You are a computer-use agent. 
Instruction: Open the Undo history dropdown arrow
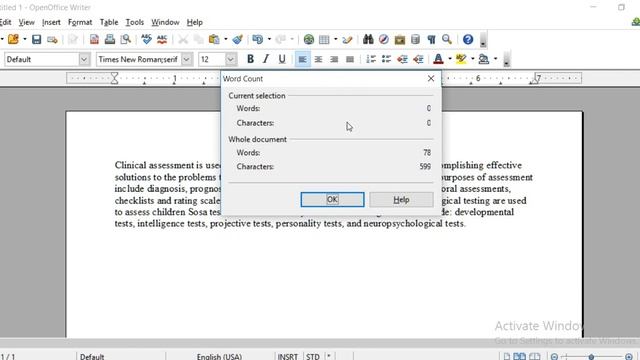[x=269, y=39]
